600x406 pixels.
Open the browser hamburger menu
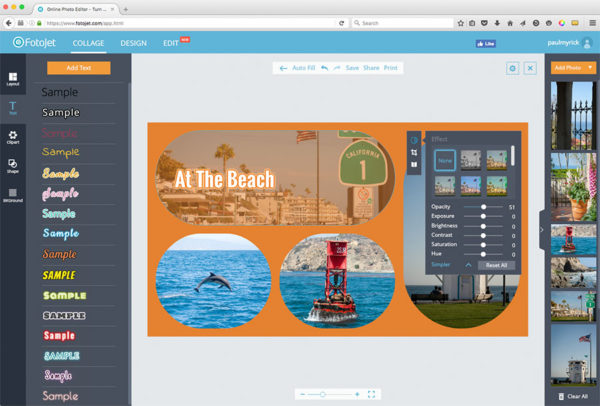(592, 23)
